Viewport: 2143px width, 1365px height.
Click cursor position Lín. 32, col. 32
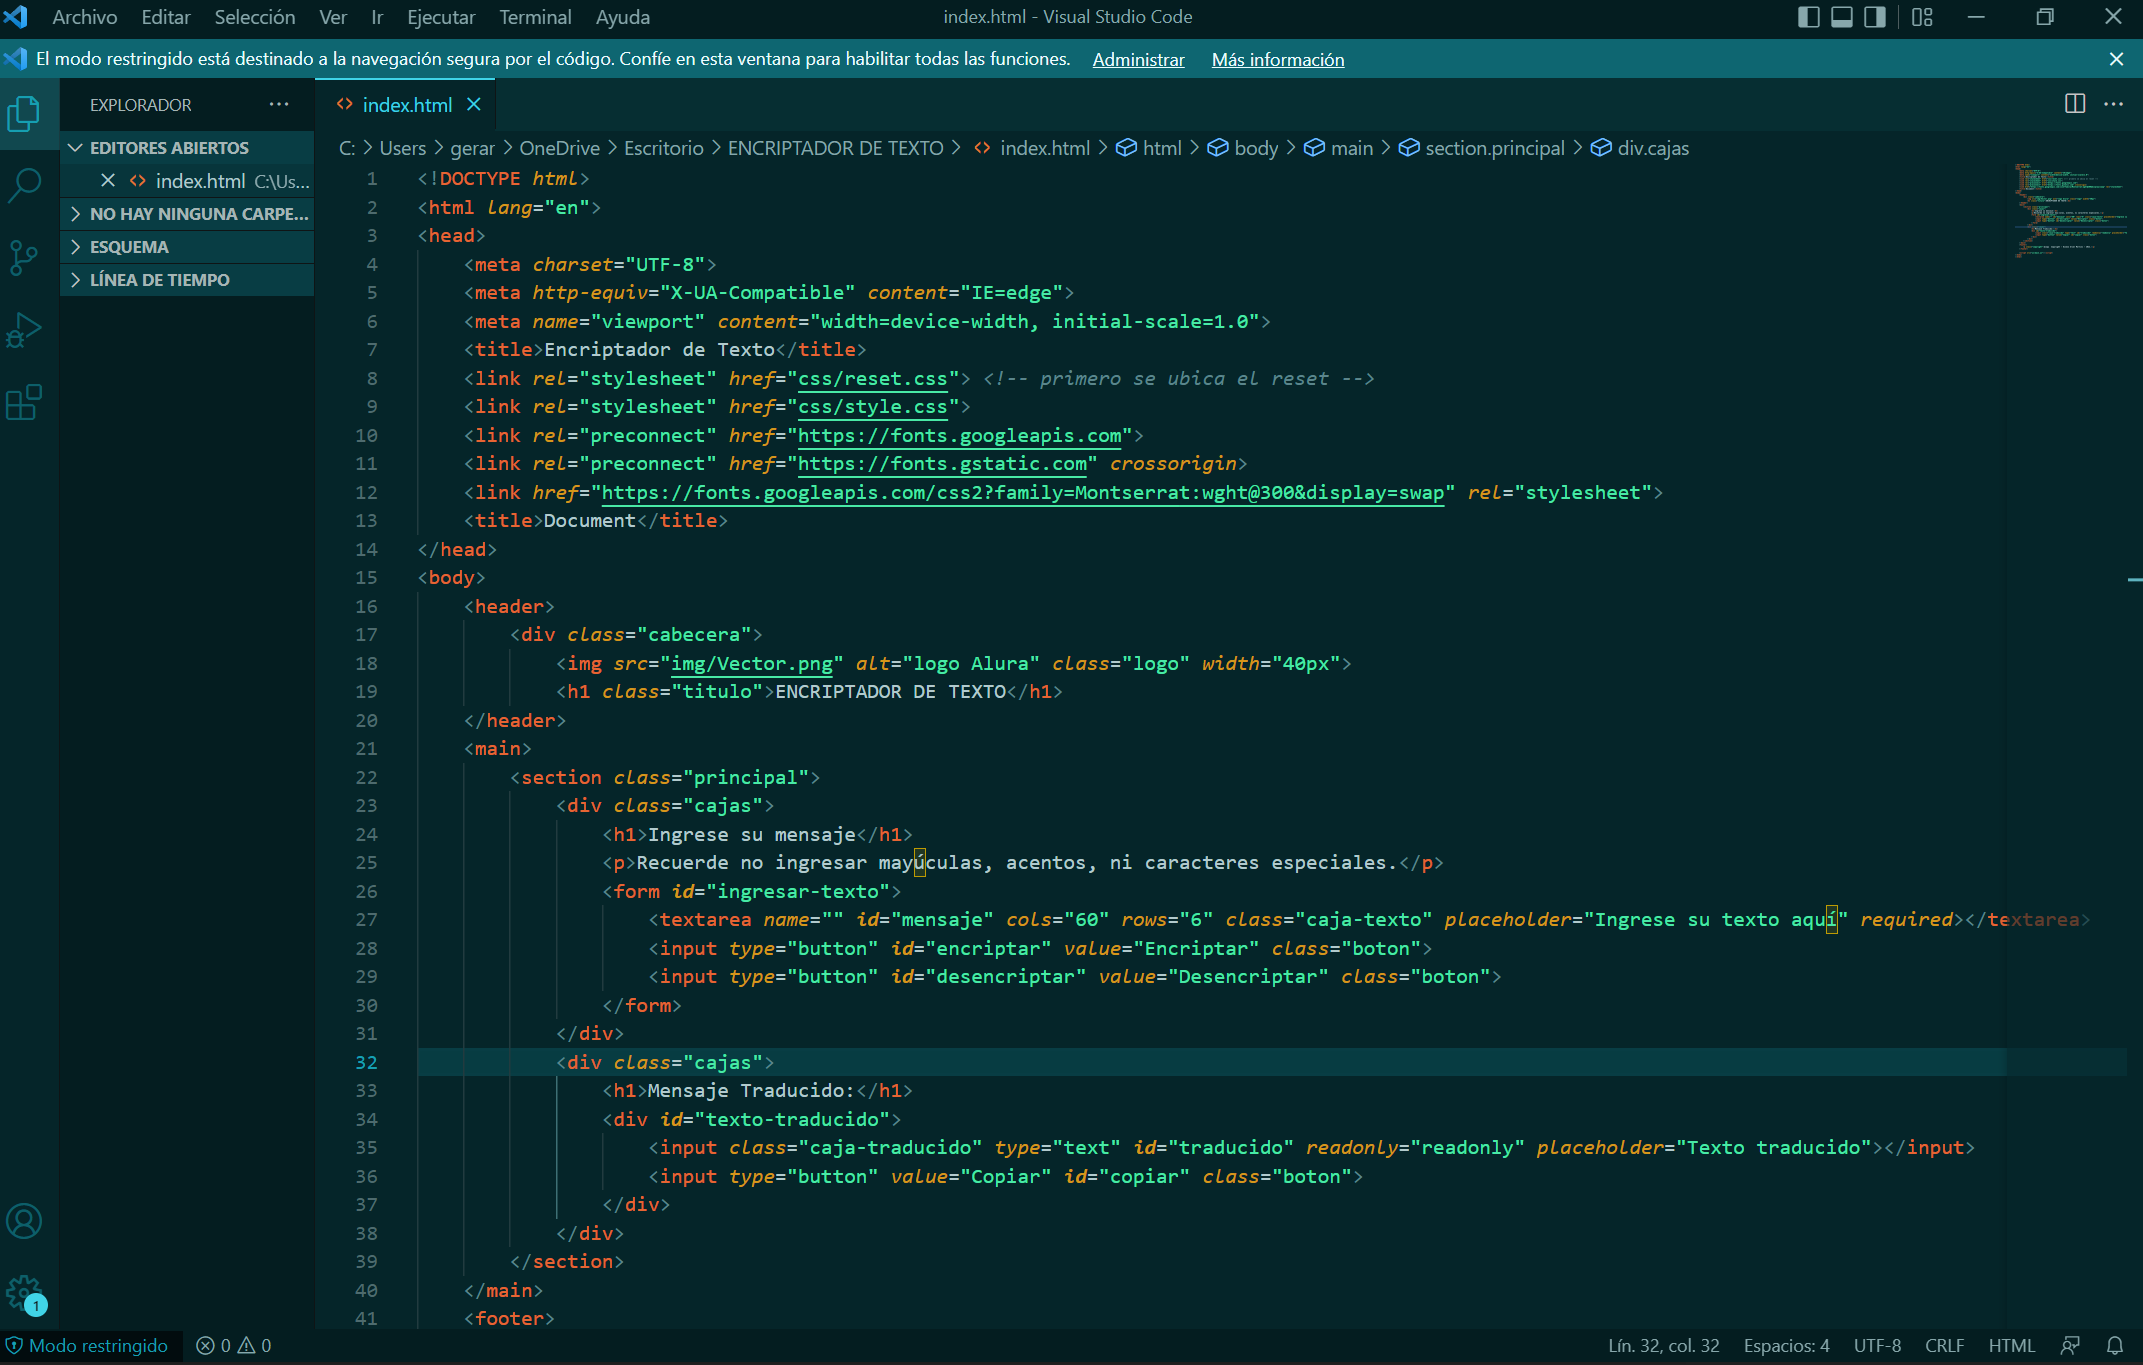coord(1663,1346)
